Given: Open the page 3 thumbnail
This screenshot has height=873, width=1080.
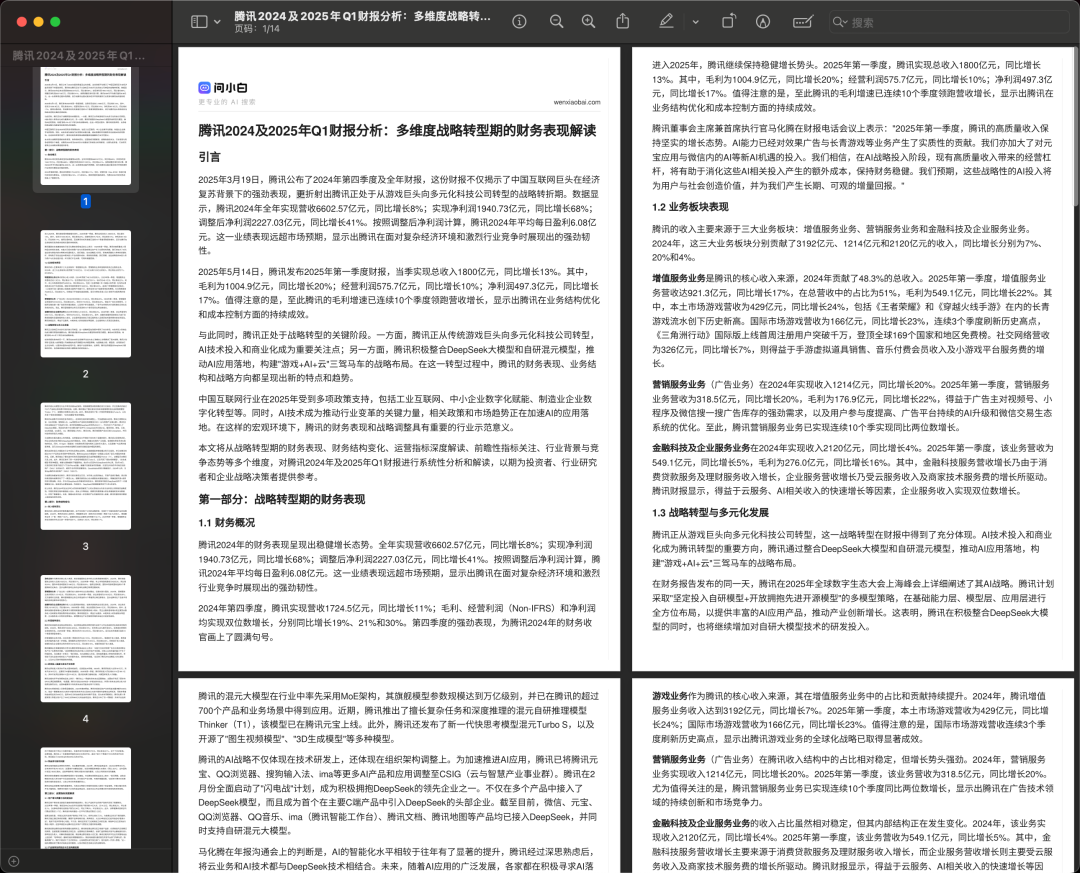Looking at the screenshot, I should (x=85, y=466).
